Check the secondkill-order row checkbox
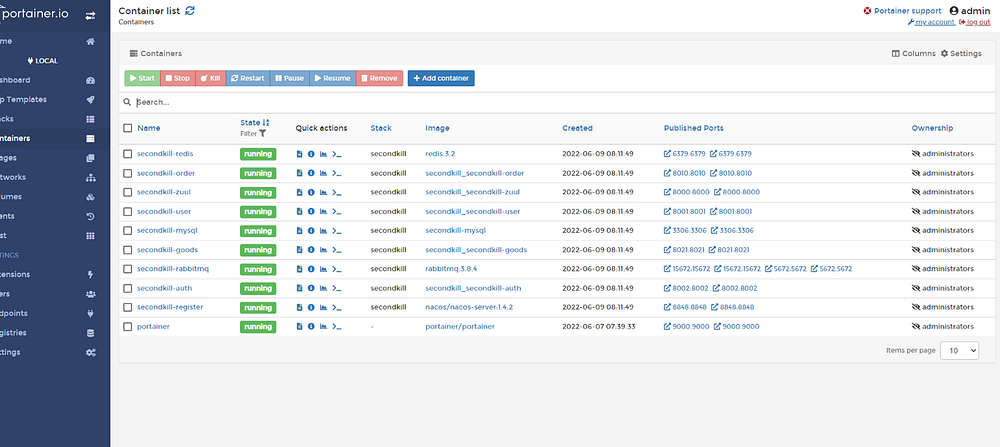 pyautogui.click(x=128, y=173)
